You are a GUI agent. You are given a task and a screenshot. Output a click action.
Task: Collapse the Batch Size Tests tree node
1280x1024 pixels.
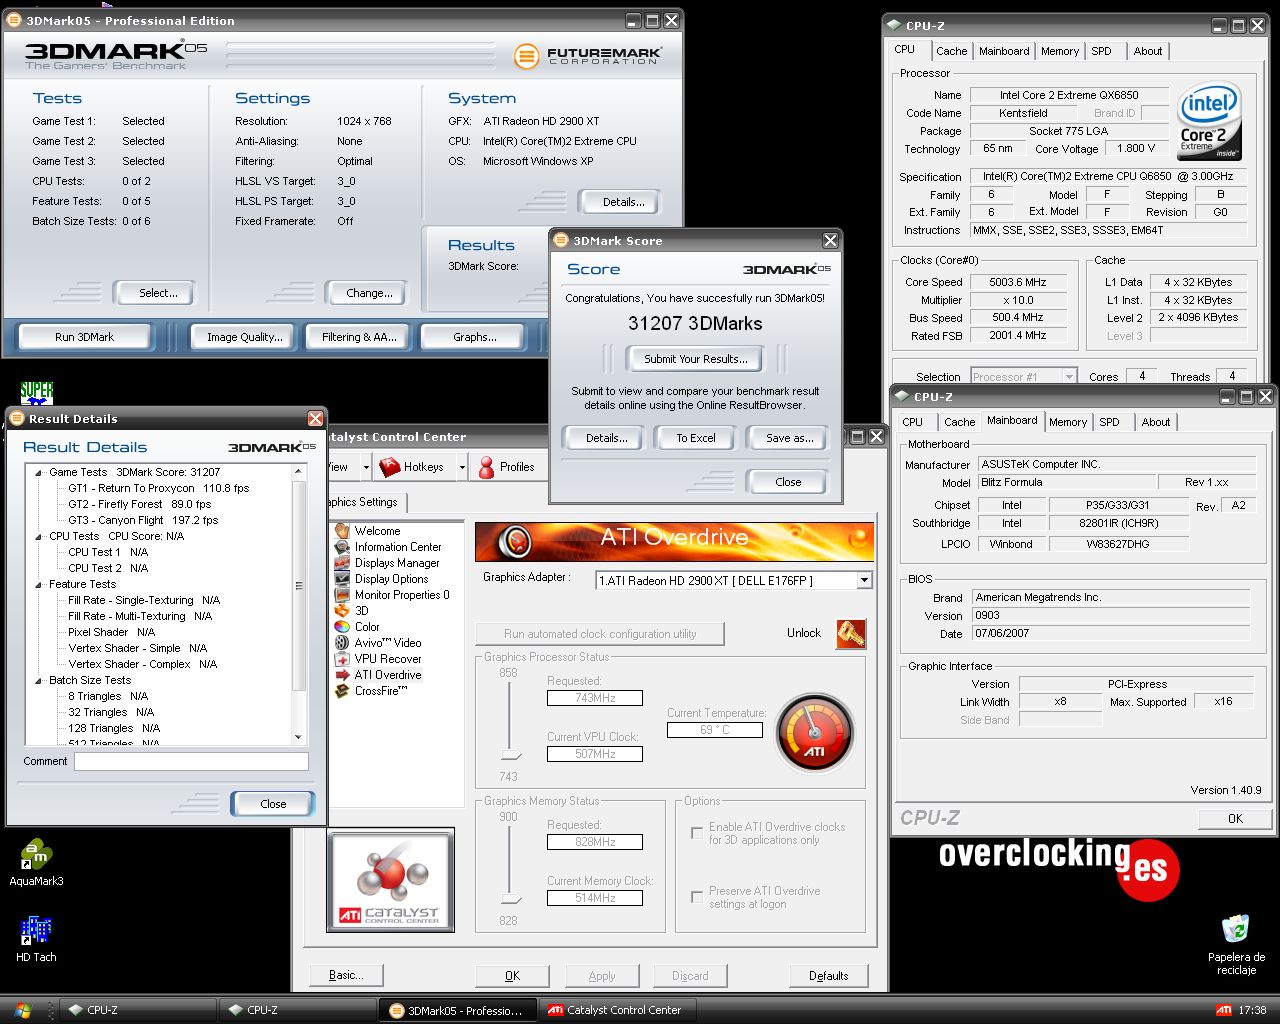coord(38,680)
